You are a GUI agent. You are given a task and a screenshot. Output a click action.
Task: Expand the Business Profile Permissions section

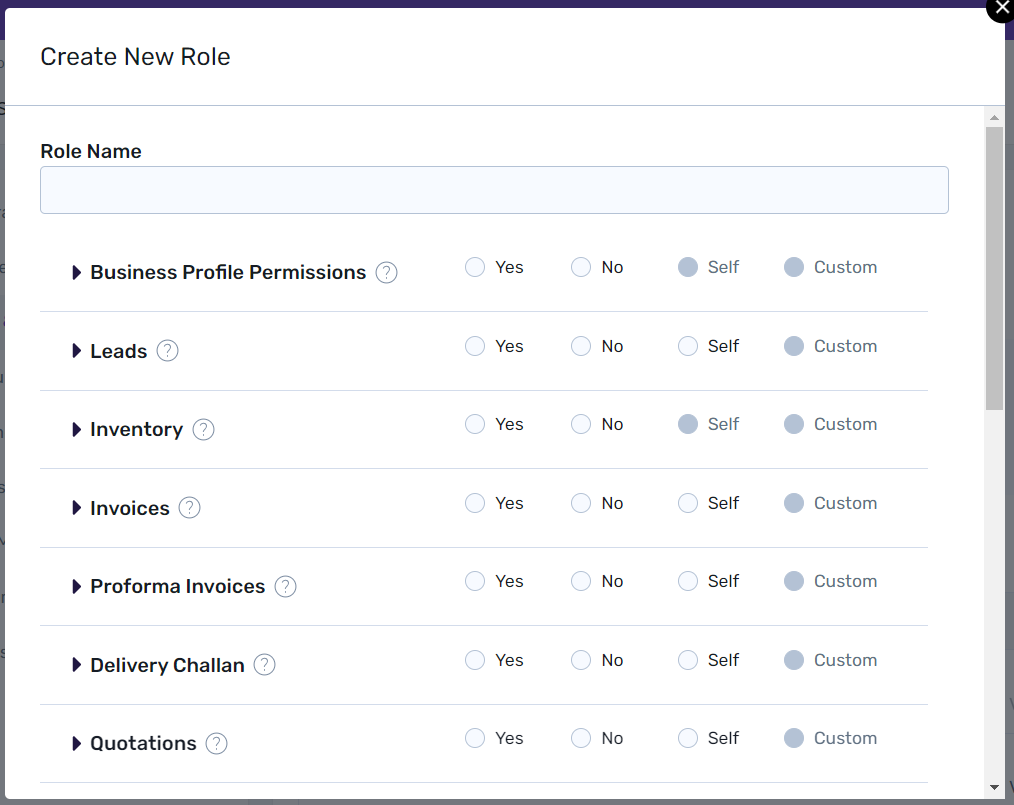click(77, 273)
